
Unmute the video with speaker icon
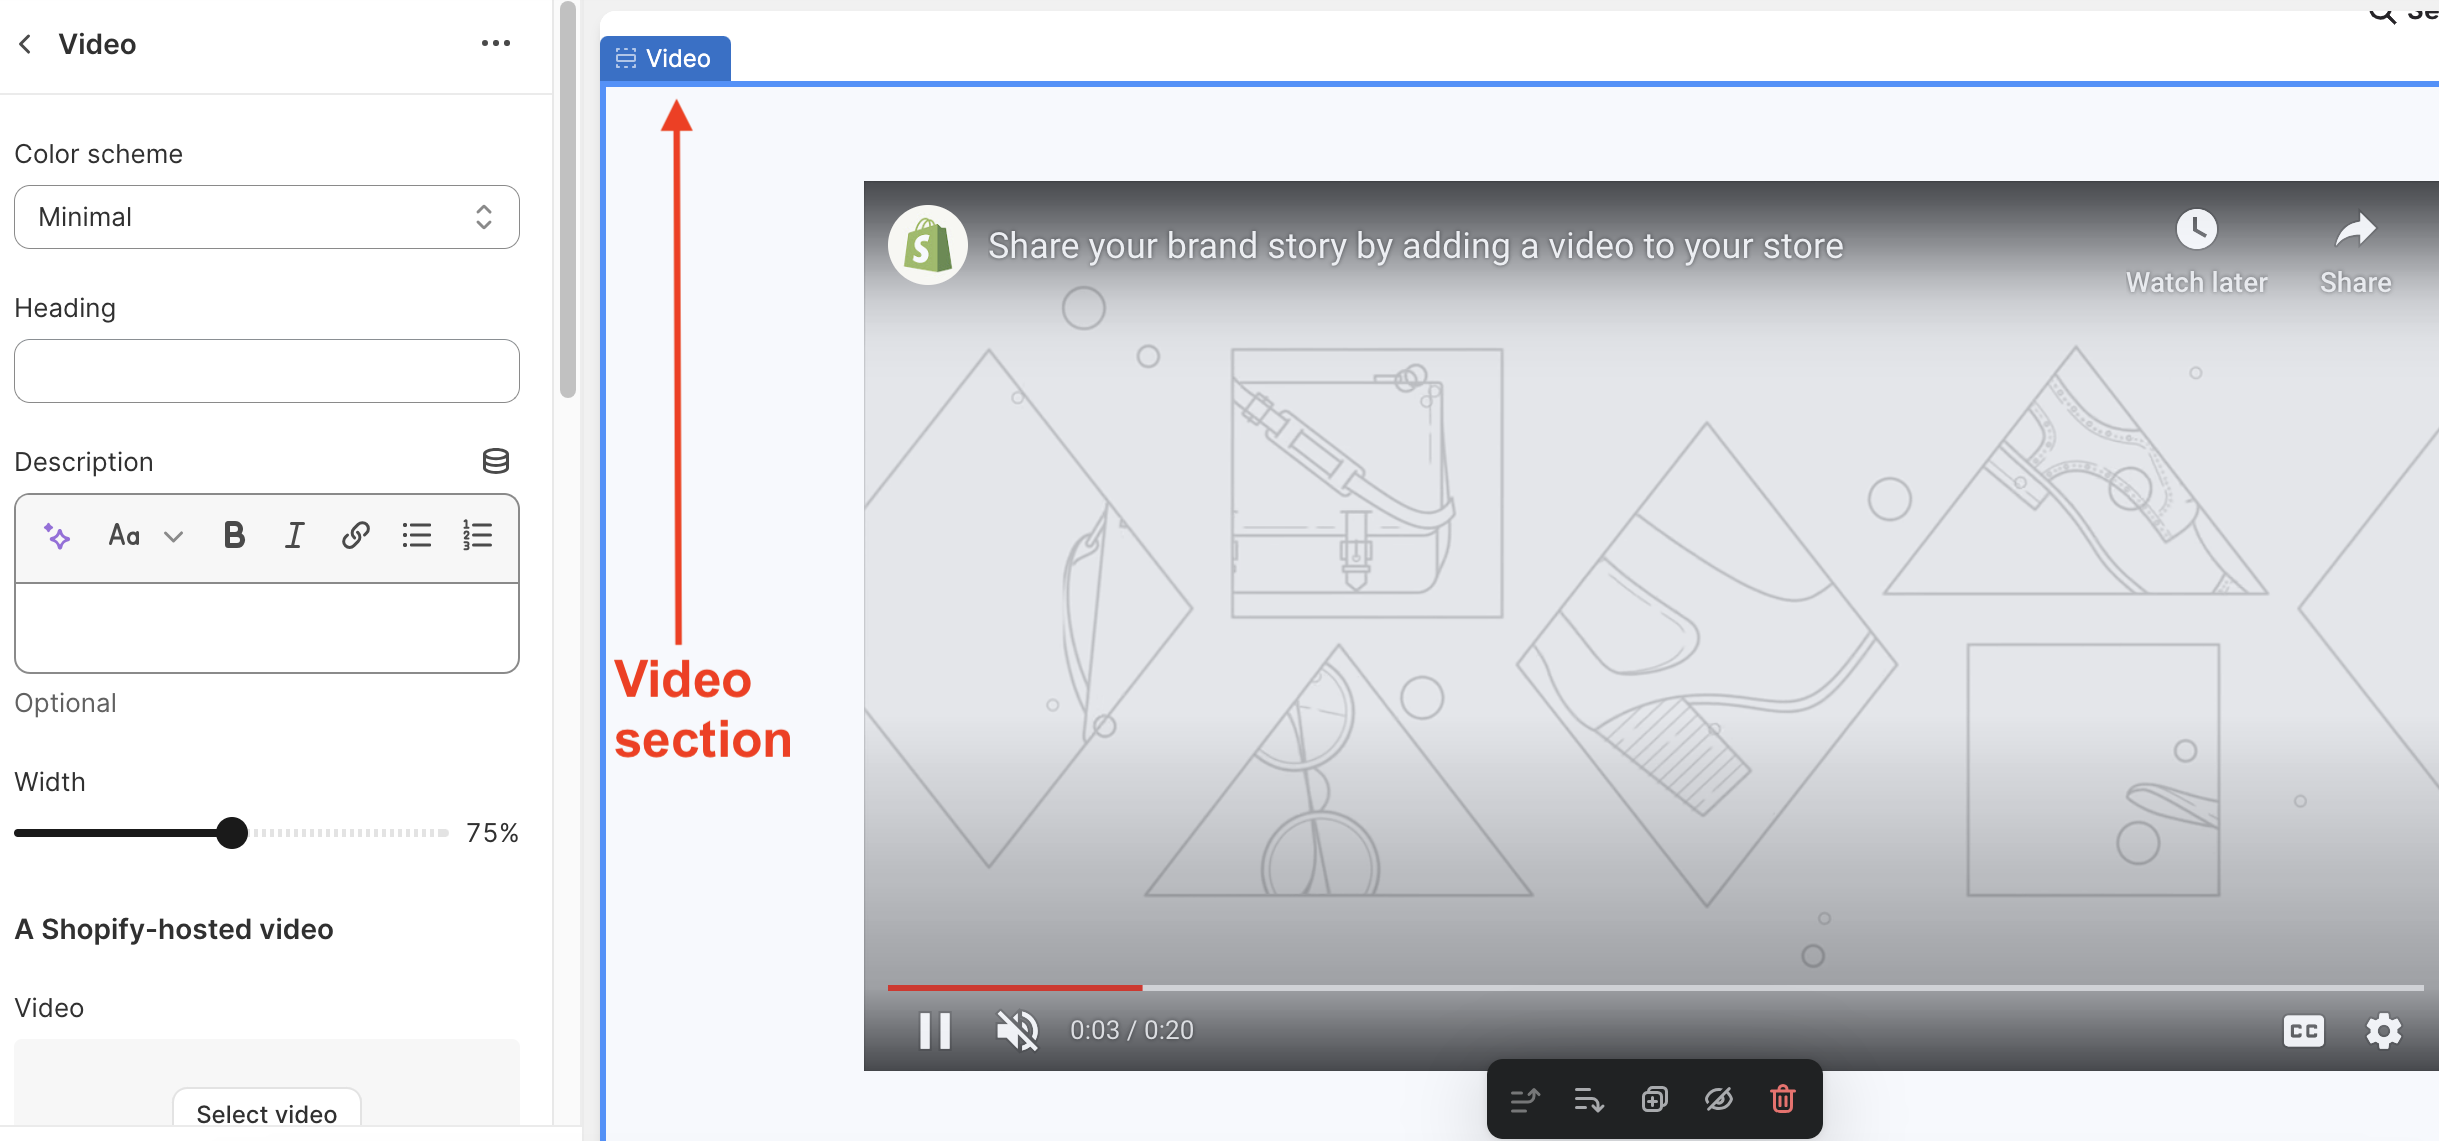click(1018, 1031)
